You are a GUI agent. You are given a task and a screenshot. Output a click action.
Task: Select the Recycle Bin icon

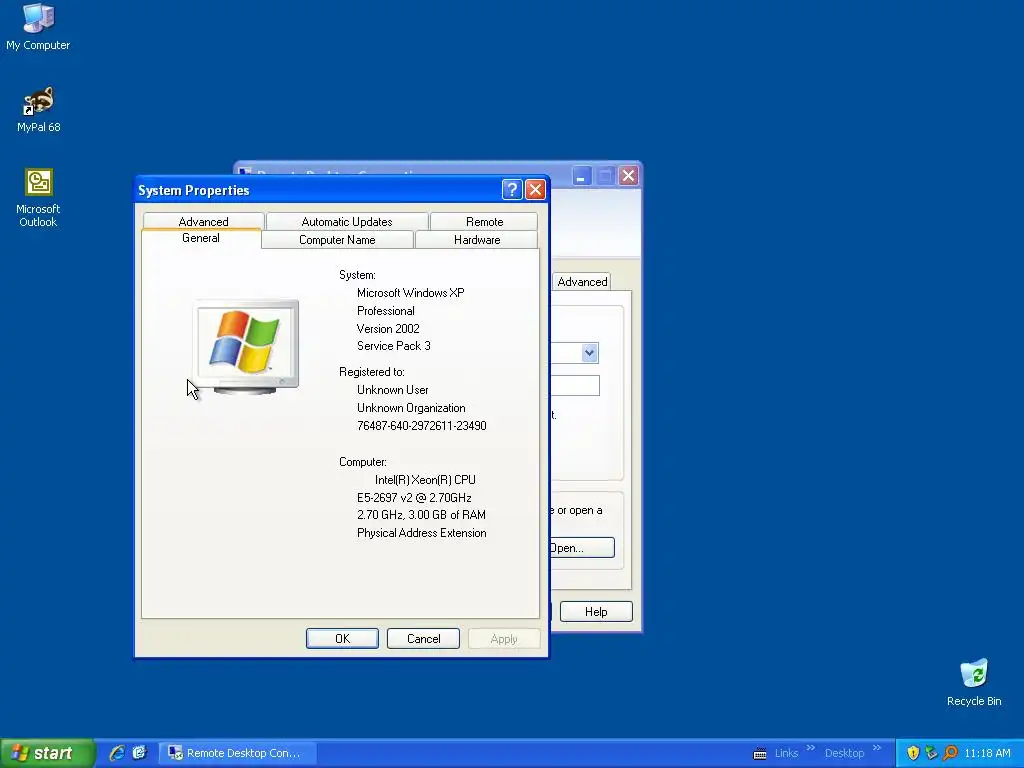coord(974,682)
